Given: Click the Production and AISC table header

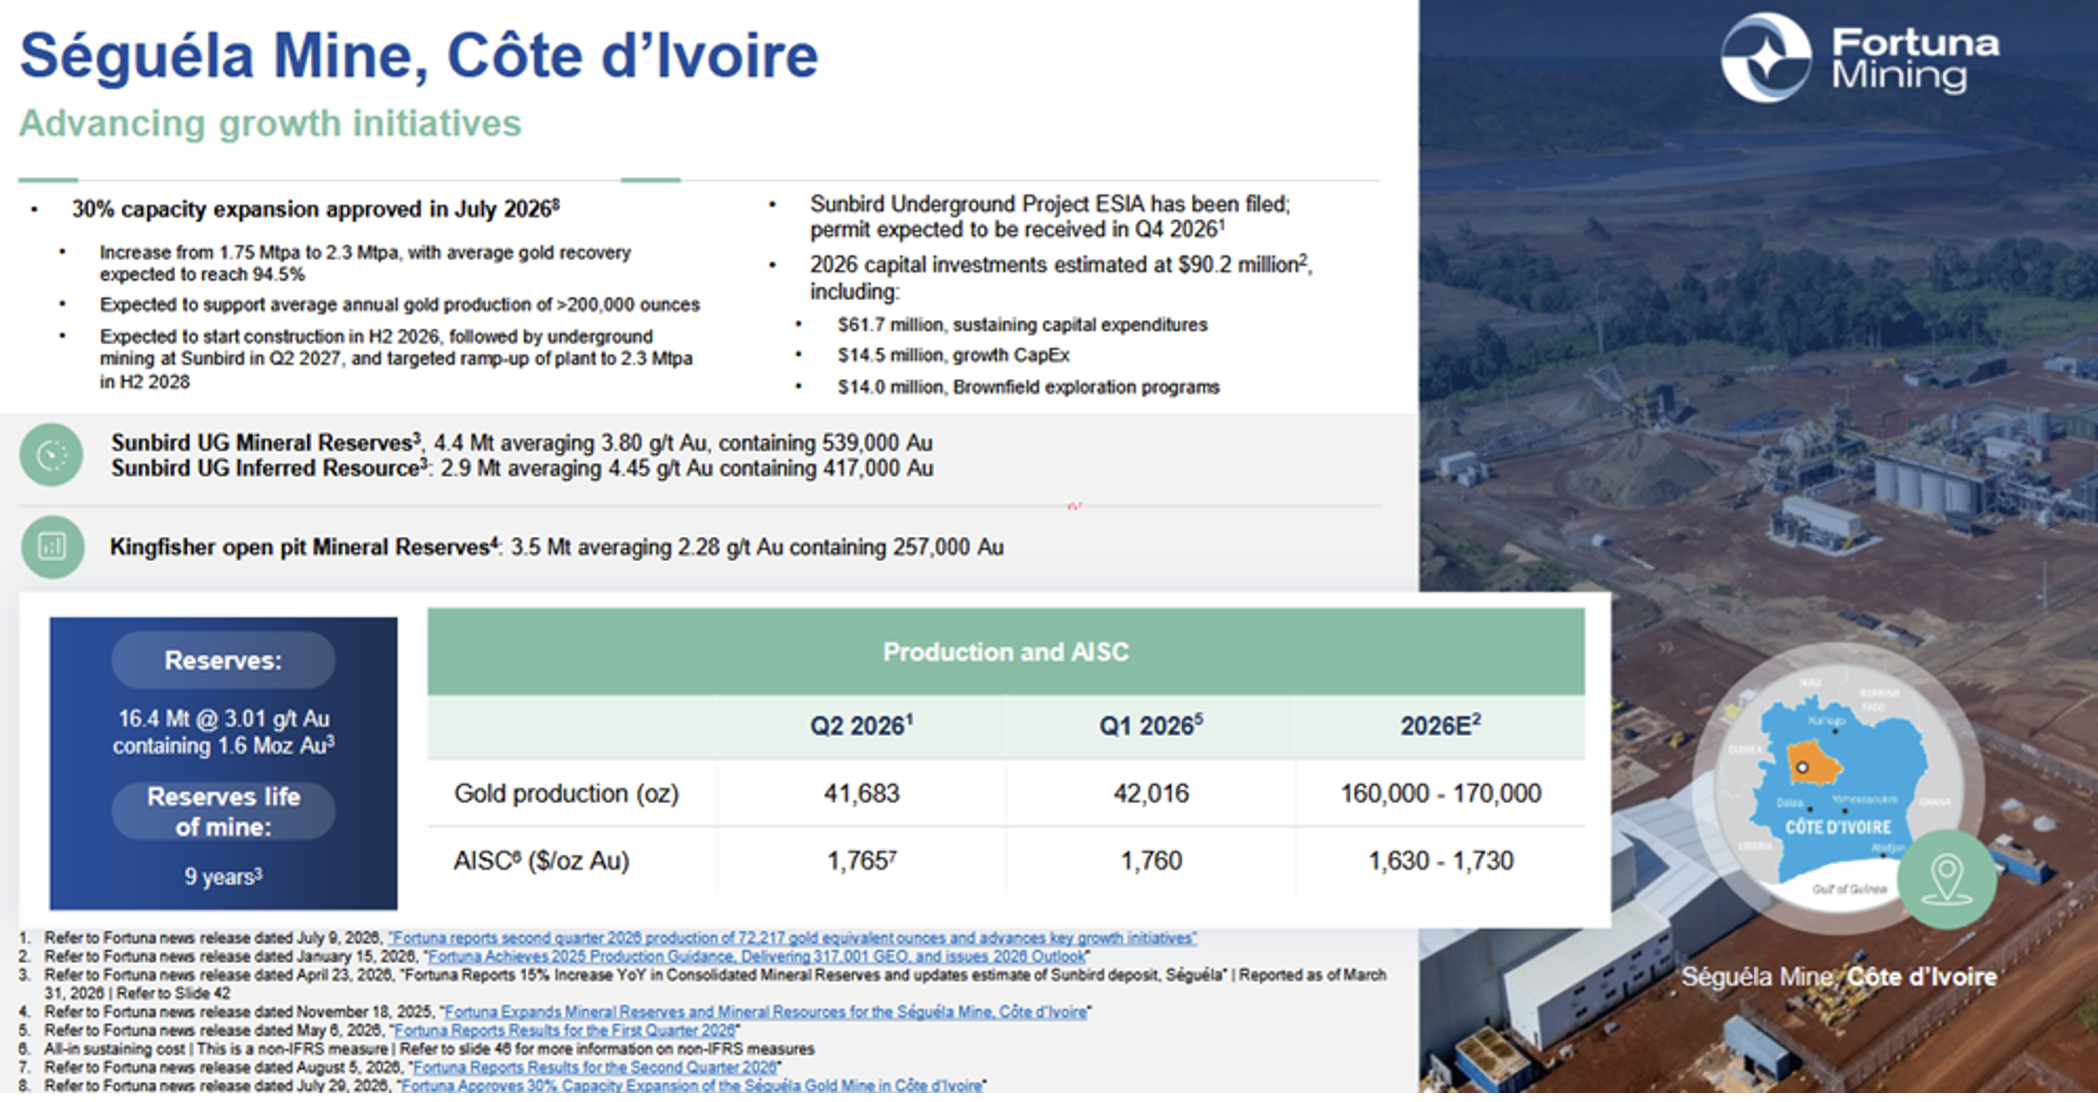Looking at the screenshot, I should [x=1006, y=652].
